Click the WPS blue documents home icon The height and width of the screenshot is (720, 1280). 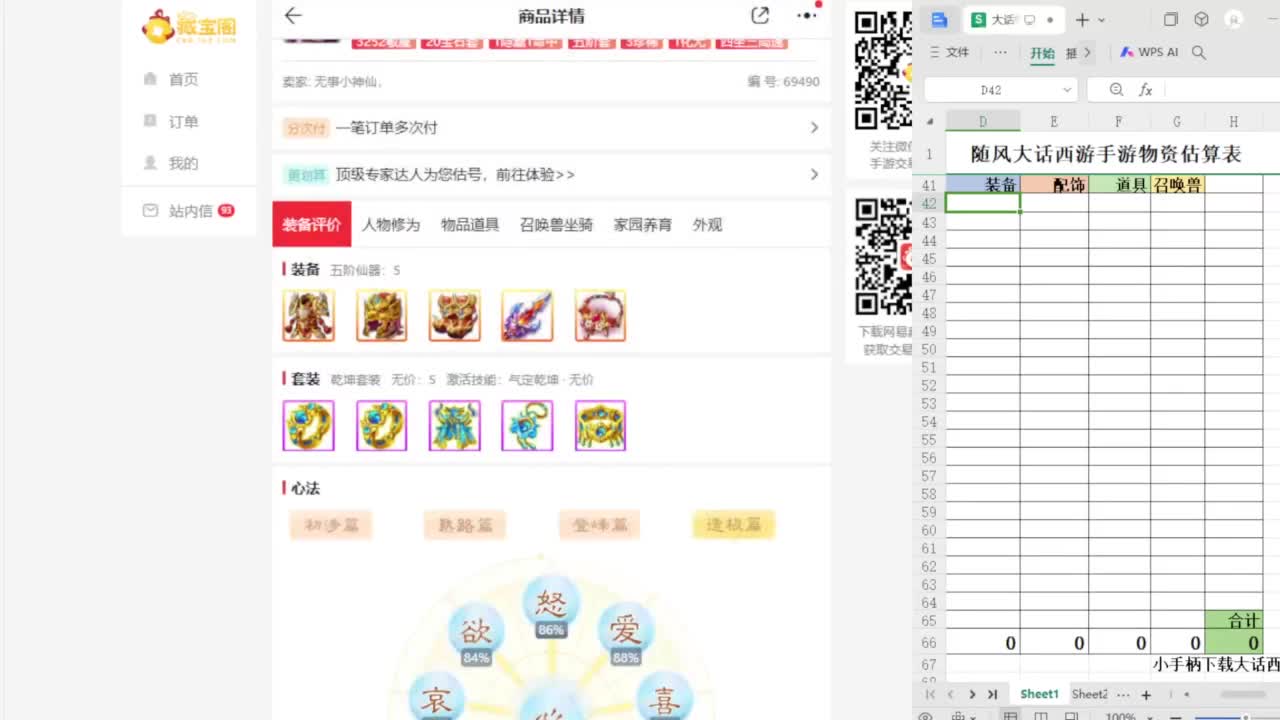pyautogui.click(x=938, y=18)
